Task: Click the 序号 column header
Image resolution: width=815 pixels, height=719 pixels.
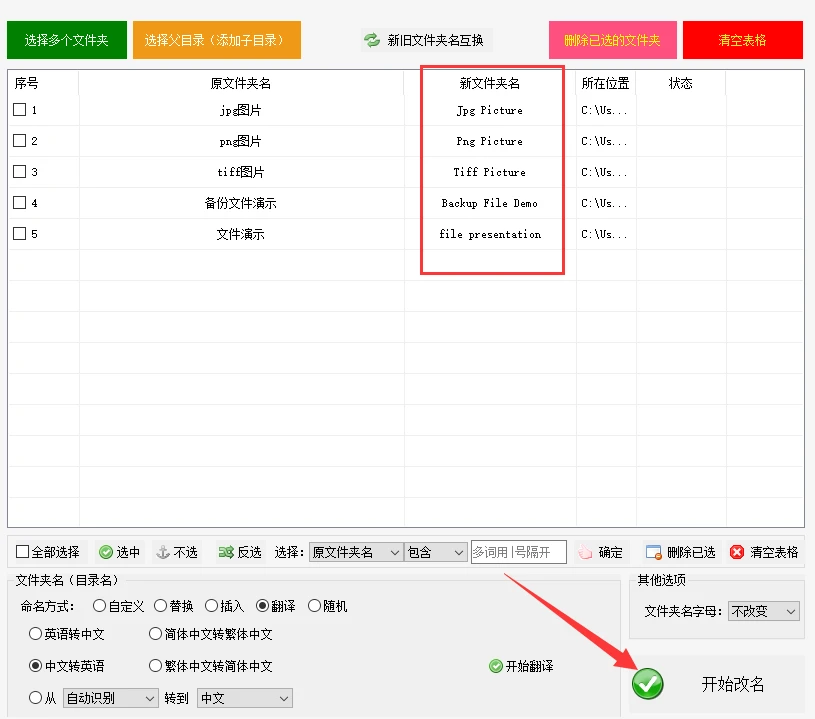Action: point(26,83)
